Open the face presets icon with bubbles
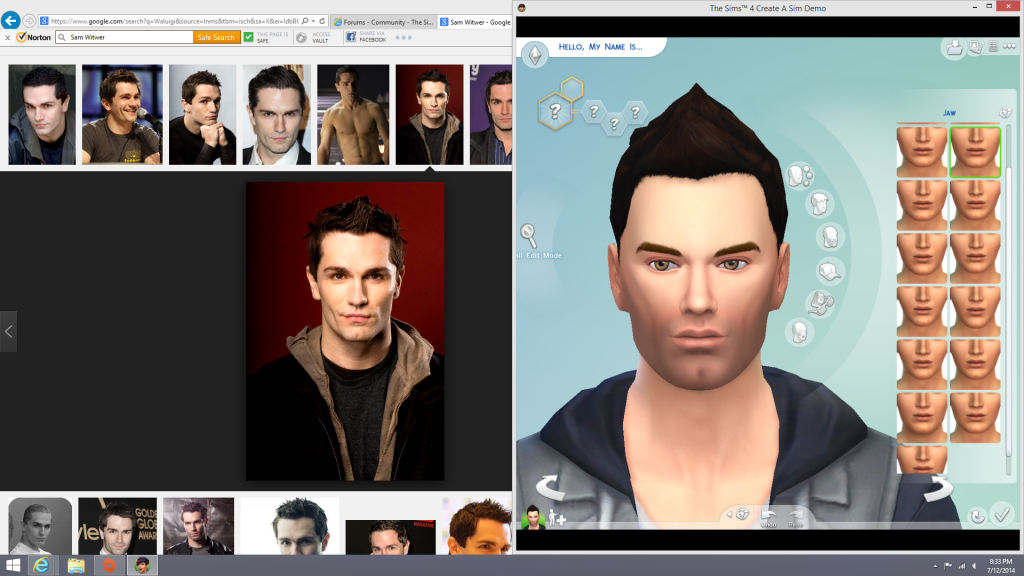 (799, 176)
